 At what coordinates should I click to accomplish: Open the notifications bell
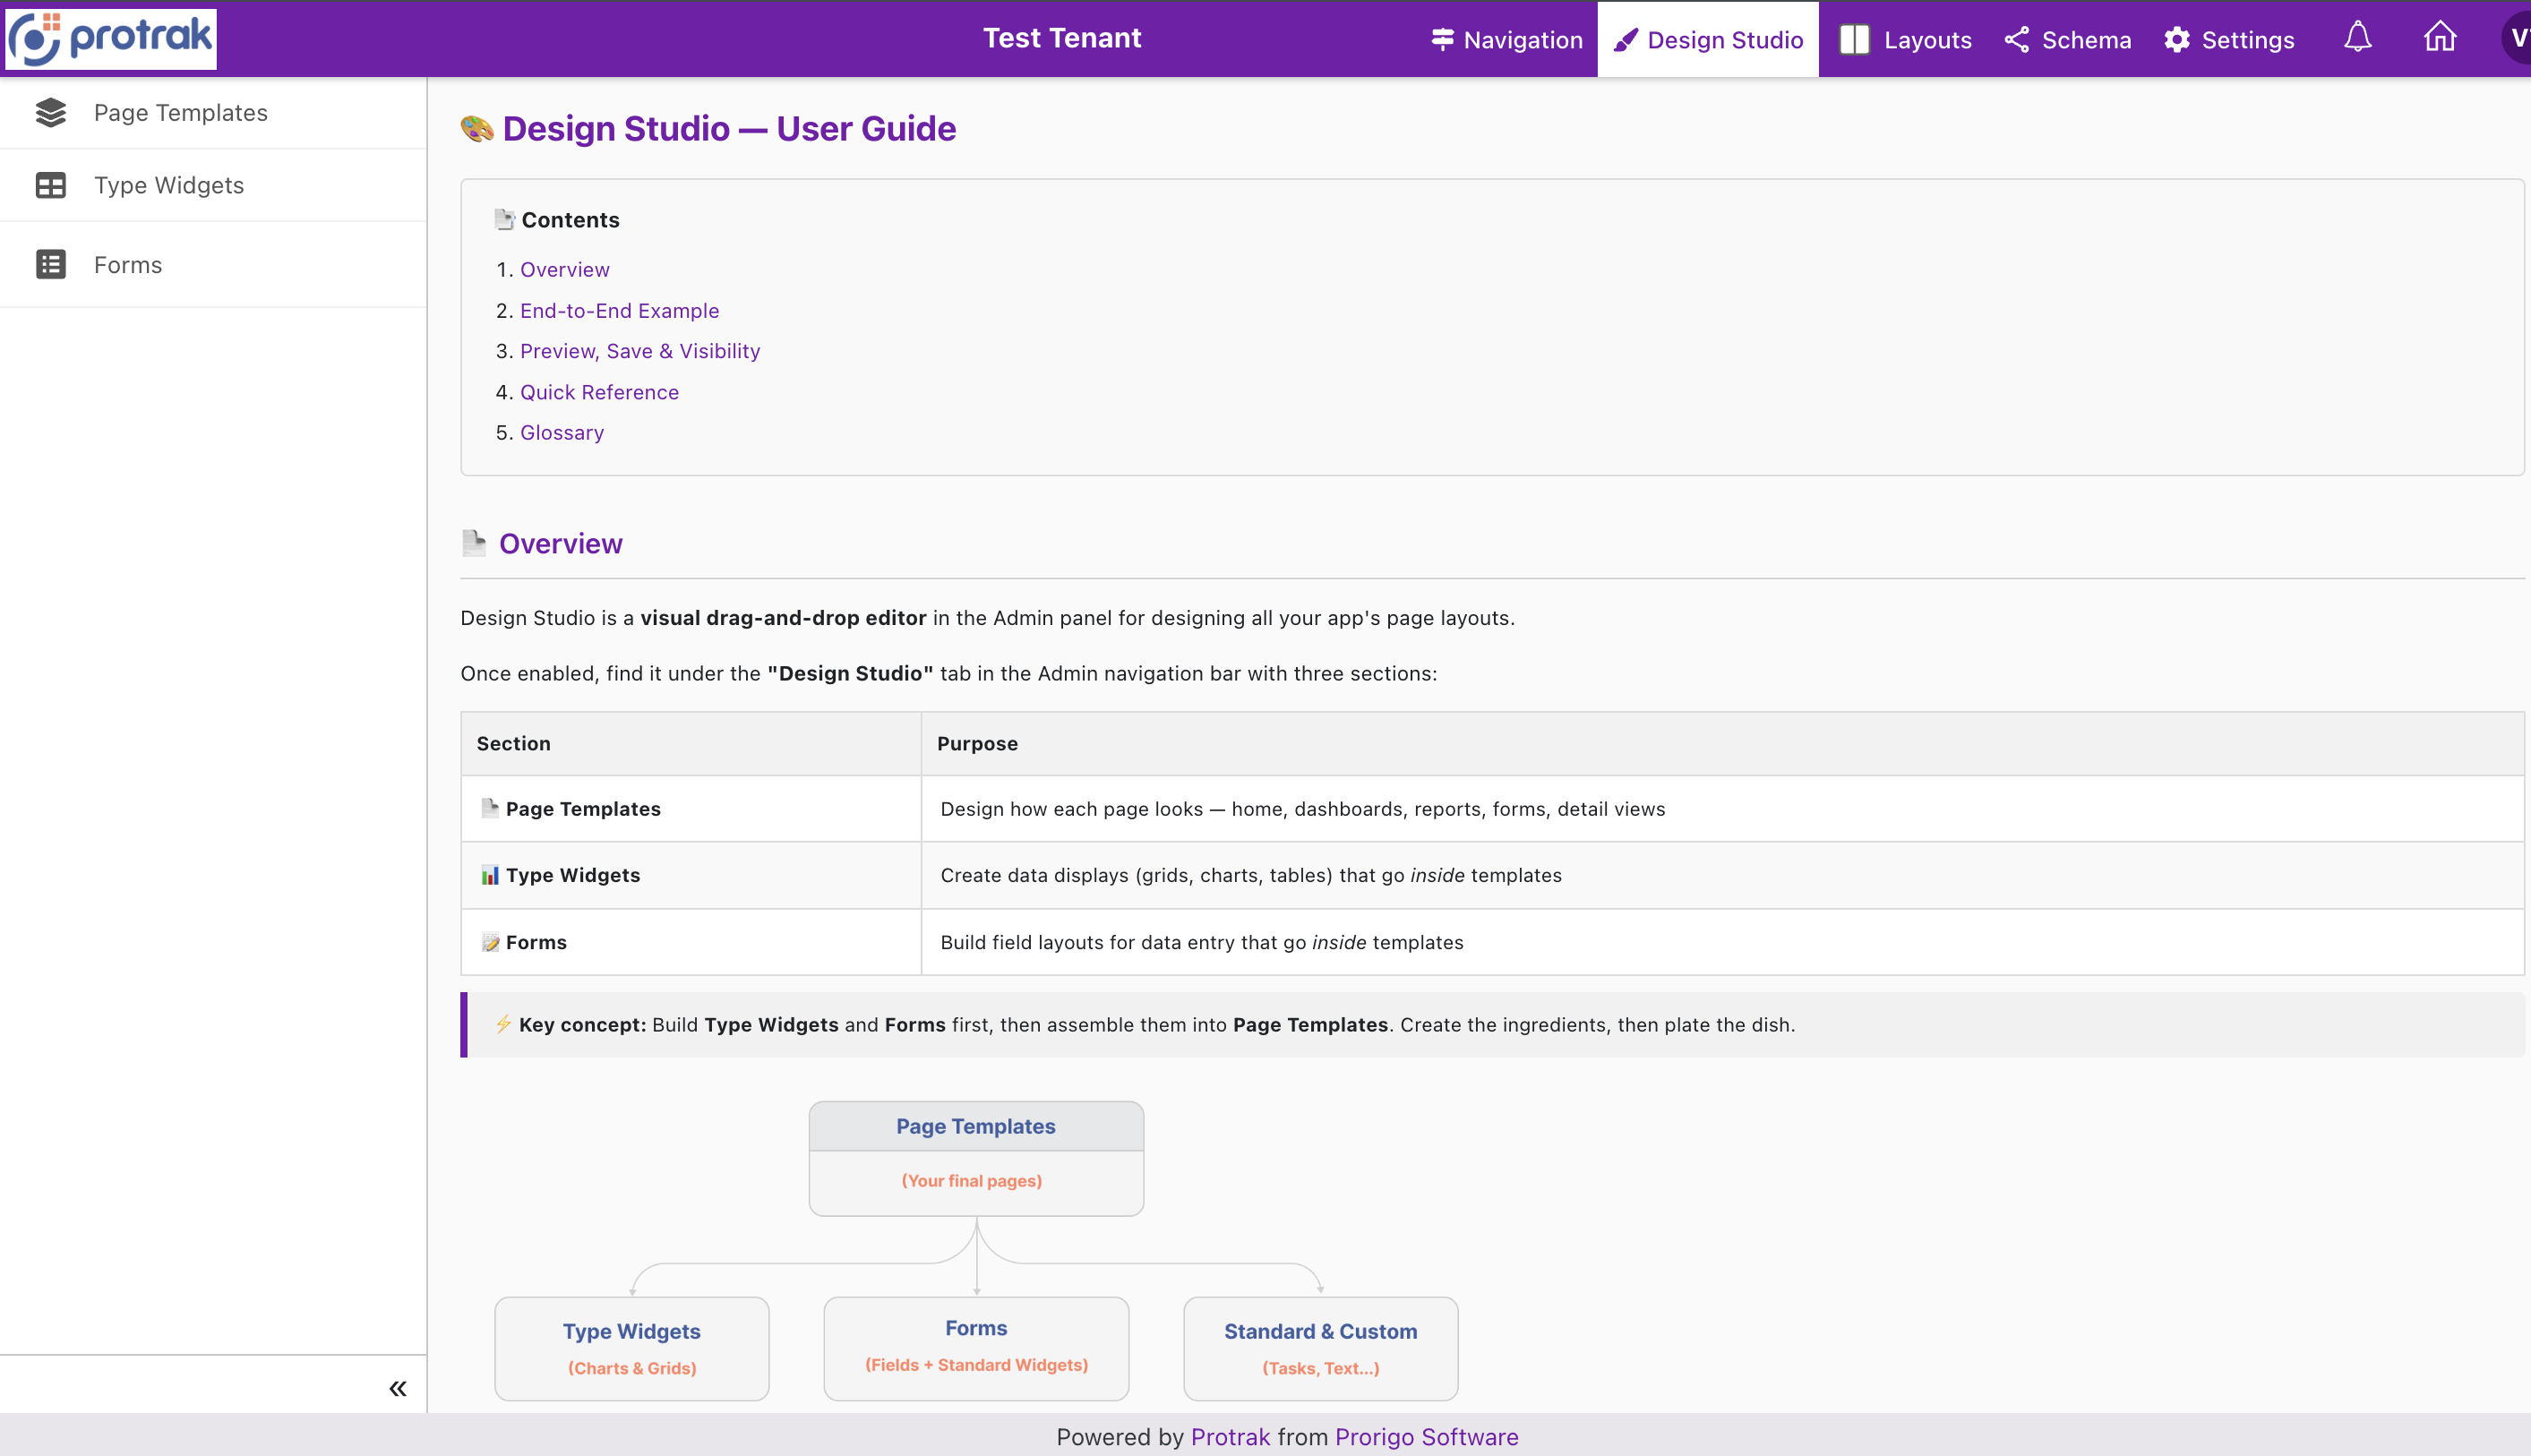coord(2357,38)
